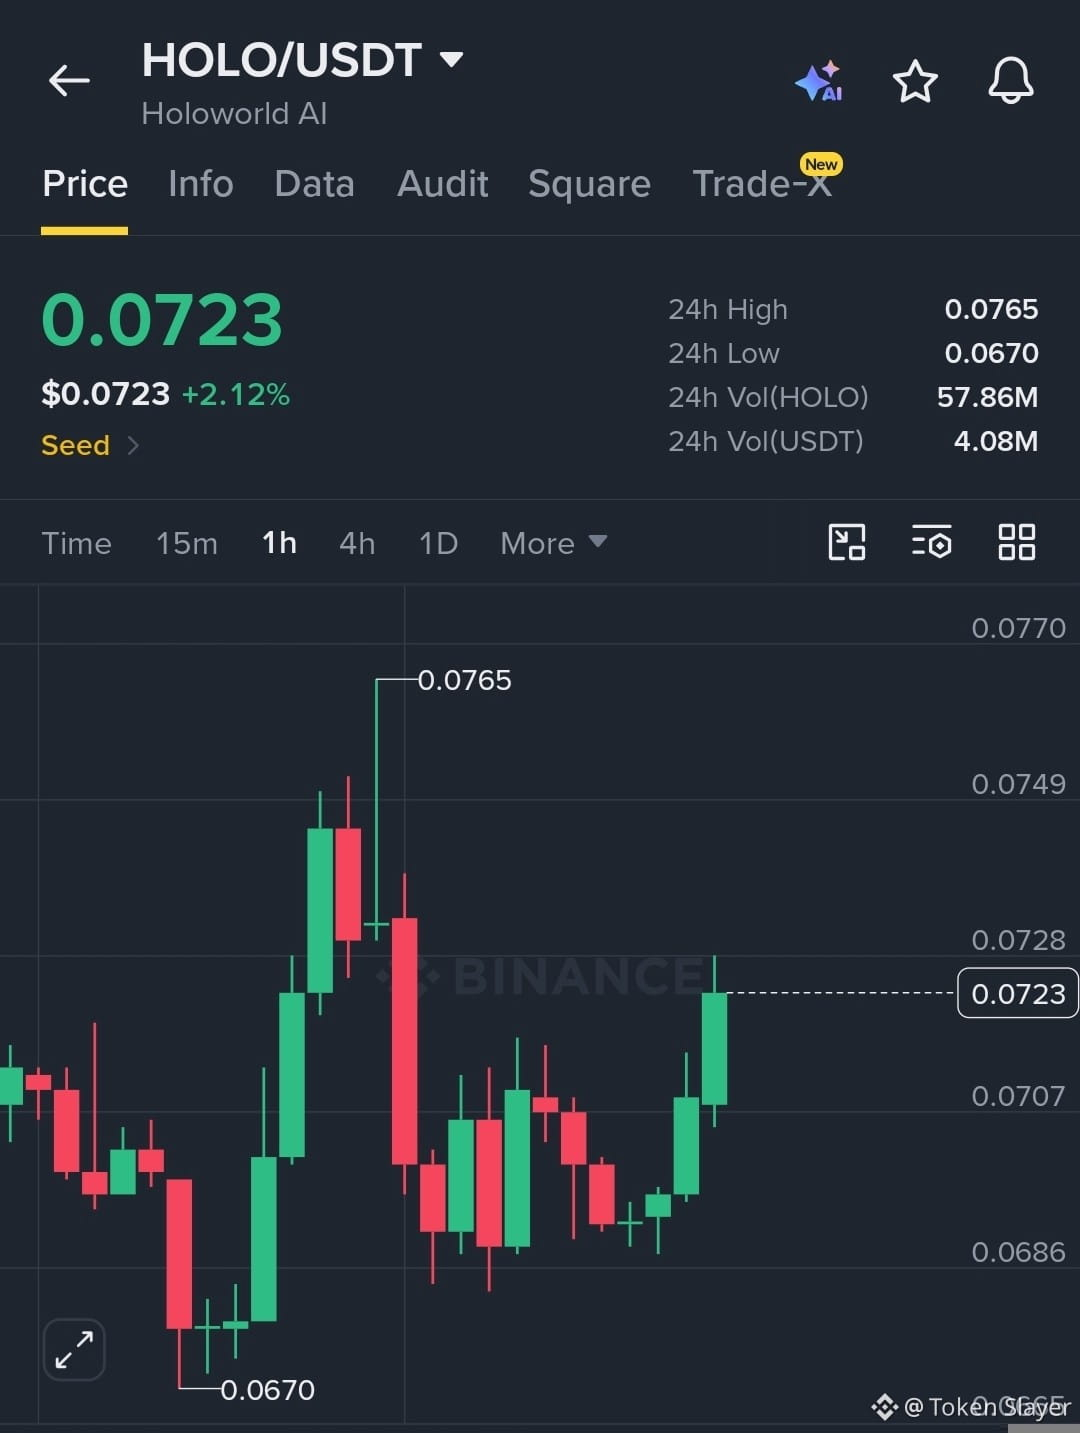Switch to the Price tab
The height and width of the screenshot is (1433, 1080).
pyautogui.click(x=85, y=184)
